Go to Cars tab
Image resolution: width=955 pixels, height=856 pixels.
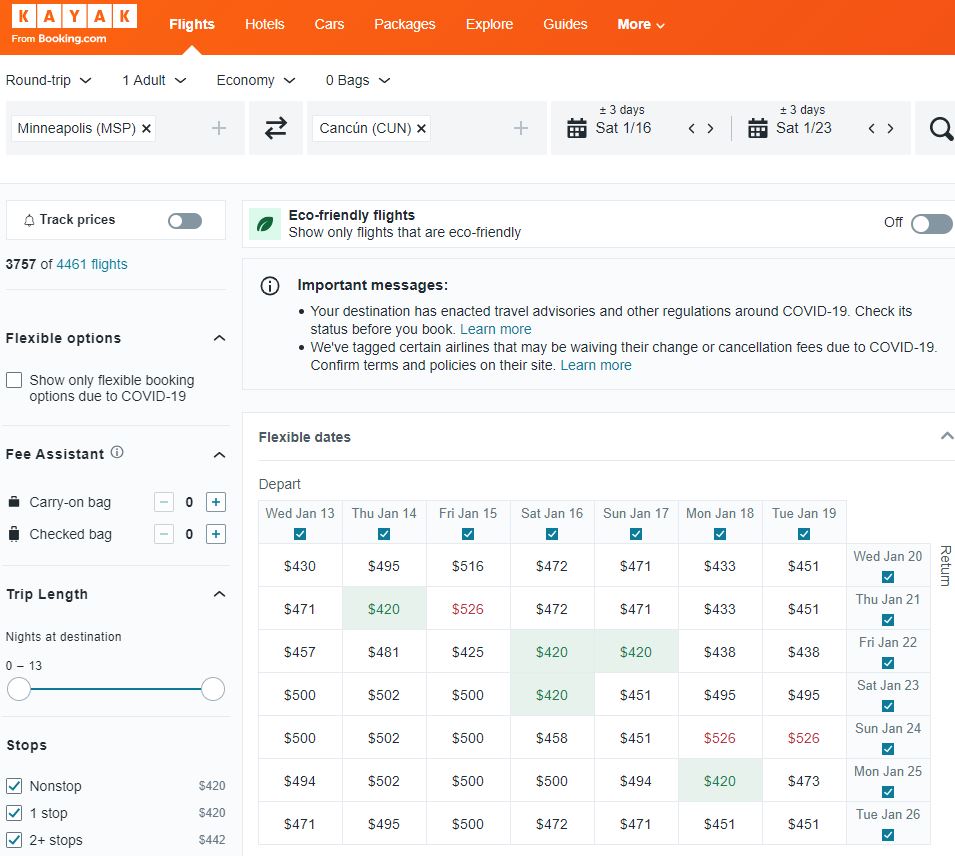click(x=329, y=24)
